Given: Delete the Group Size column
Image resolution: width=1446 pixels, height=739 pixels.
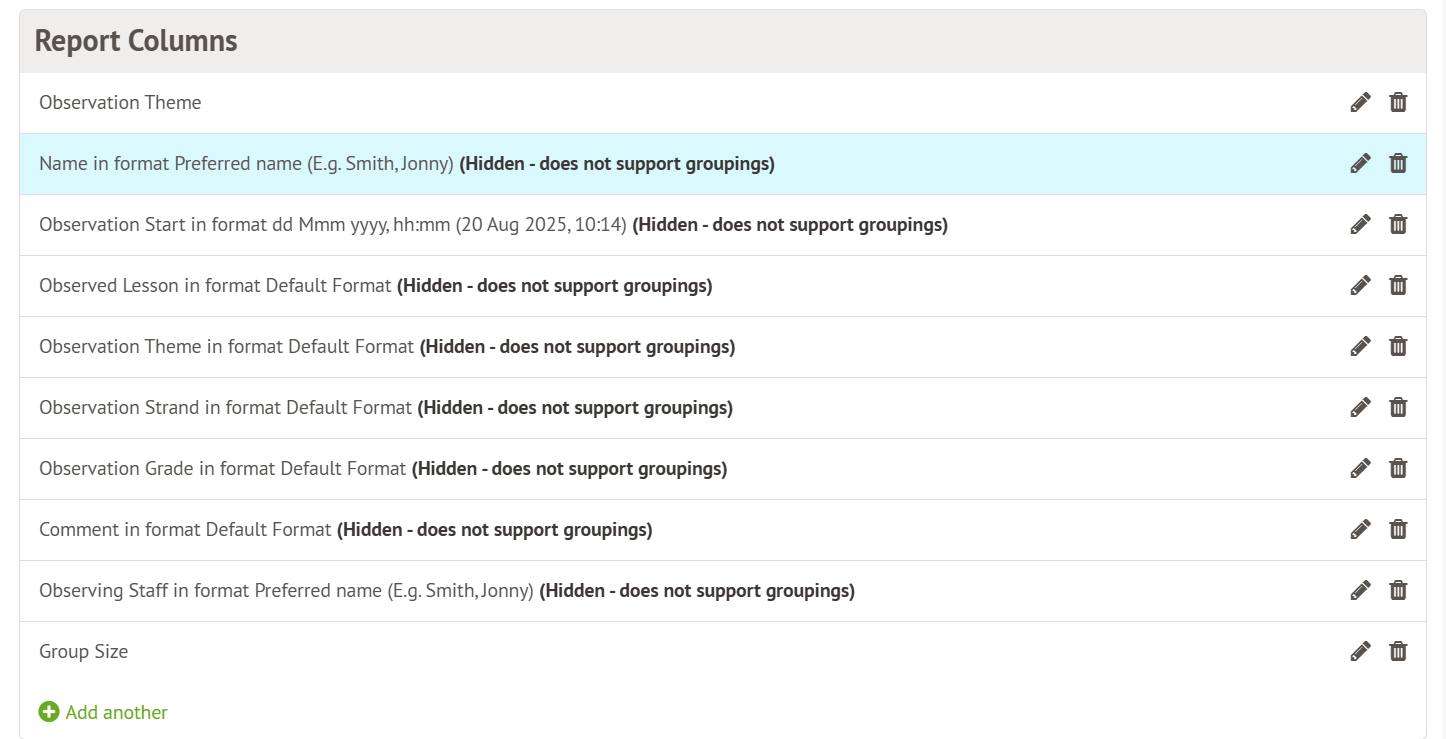Looking at the screenshot, I should click(x=1398, y=651).
